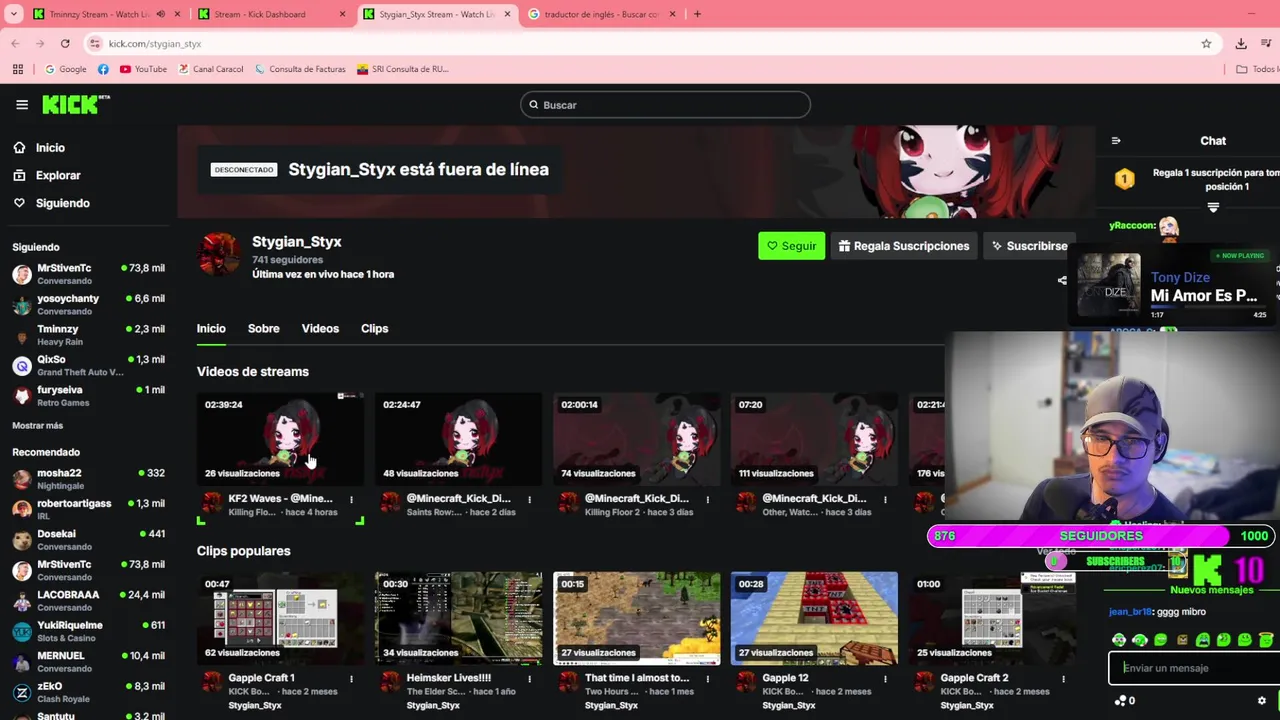Expand Mostrar más in the following list

(38, 425)
